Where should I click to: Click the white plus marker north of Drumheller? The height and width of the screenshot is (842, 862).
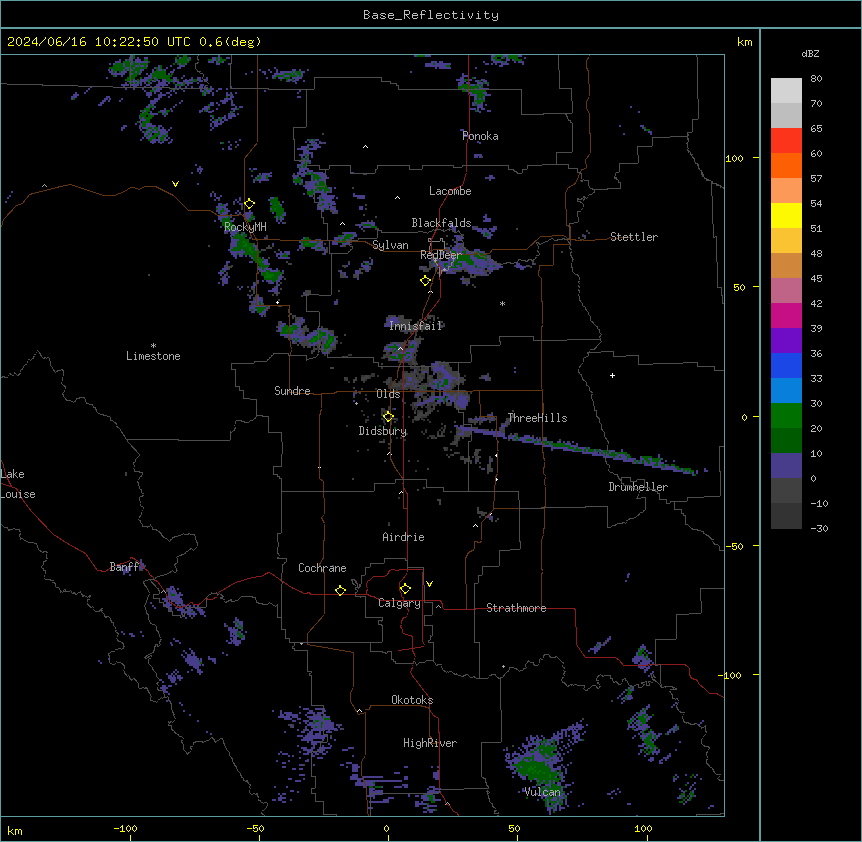612,375
